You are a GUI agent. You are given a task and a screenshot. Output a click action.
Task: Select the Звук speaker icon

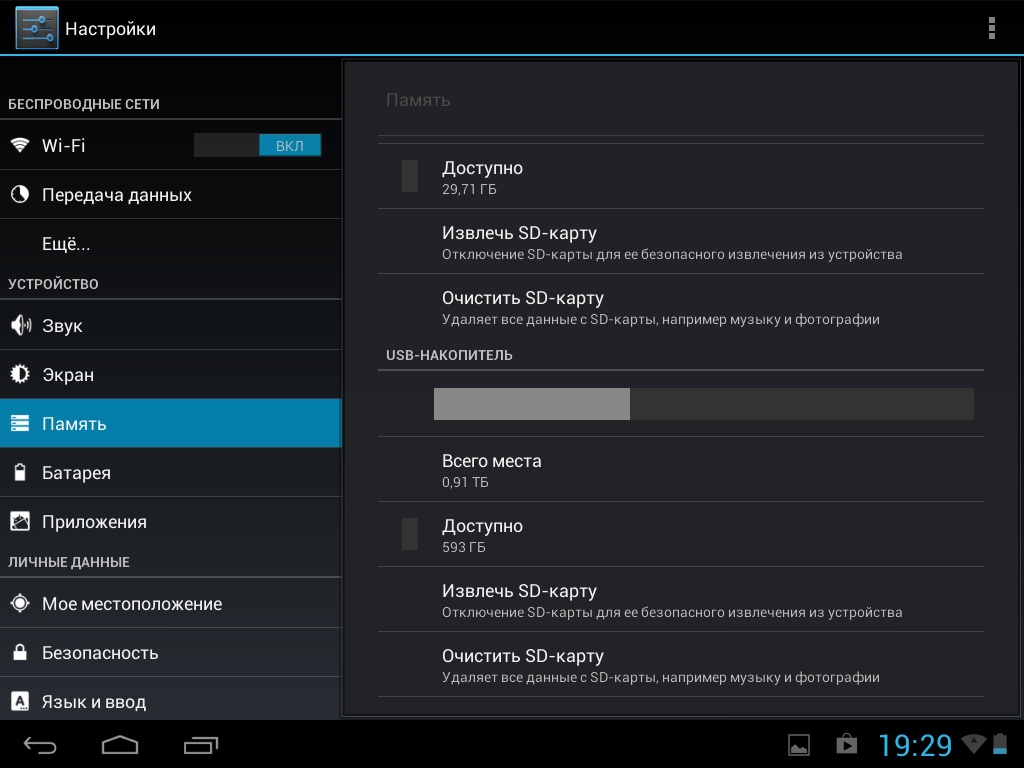coord(20,326)
